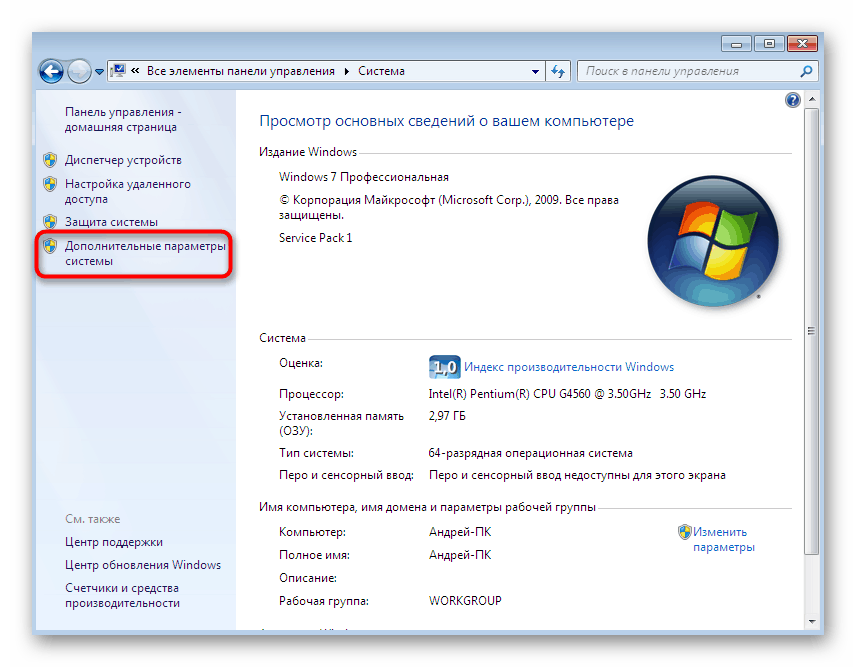
Task: Click the Forward navigation arrow button
Action: click(x=80, y=72)
